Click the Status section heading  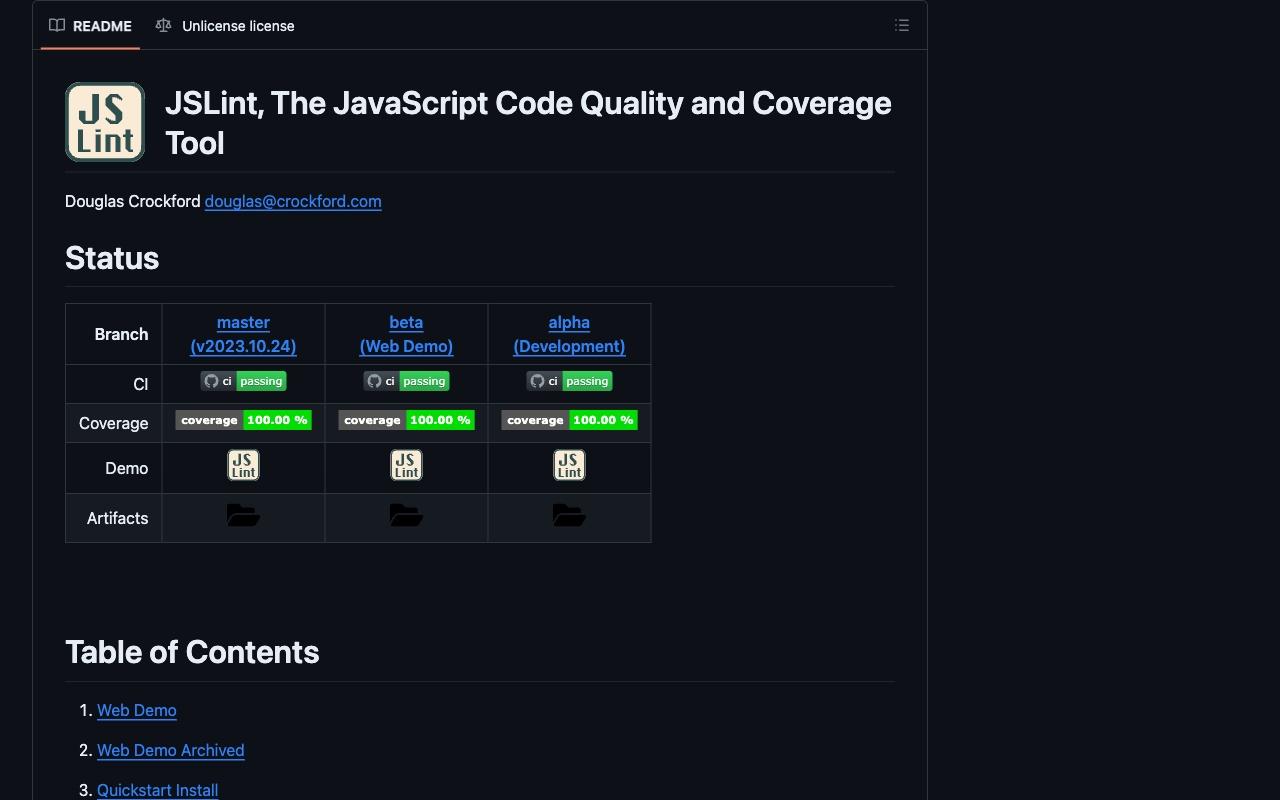[112, 258]
